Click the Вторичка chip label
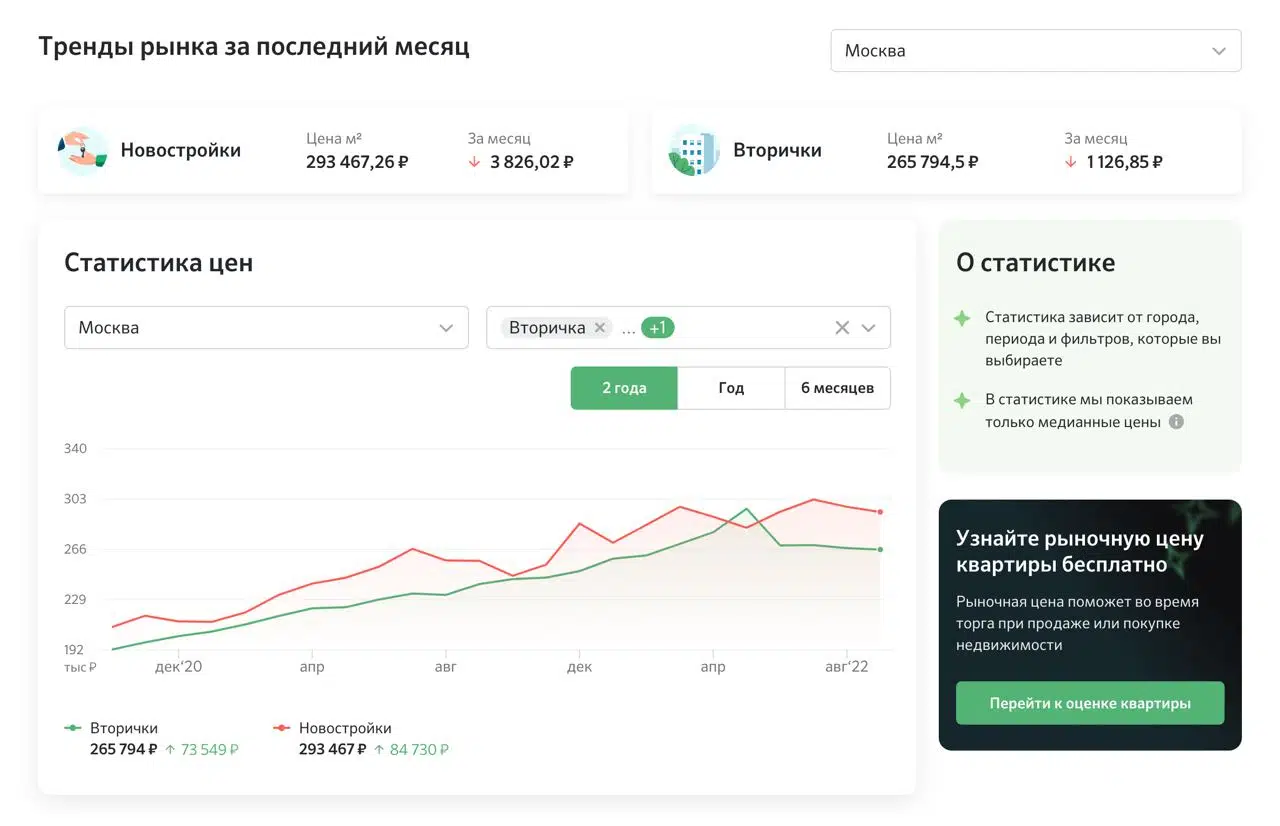Image resolution: width=1280 pixels, height=826 pixels. [547, 328]
